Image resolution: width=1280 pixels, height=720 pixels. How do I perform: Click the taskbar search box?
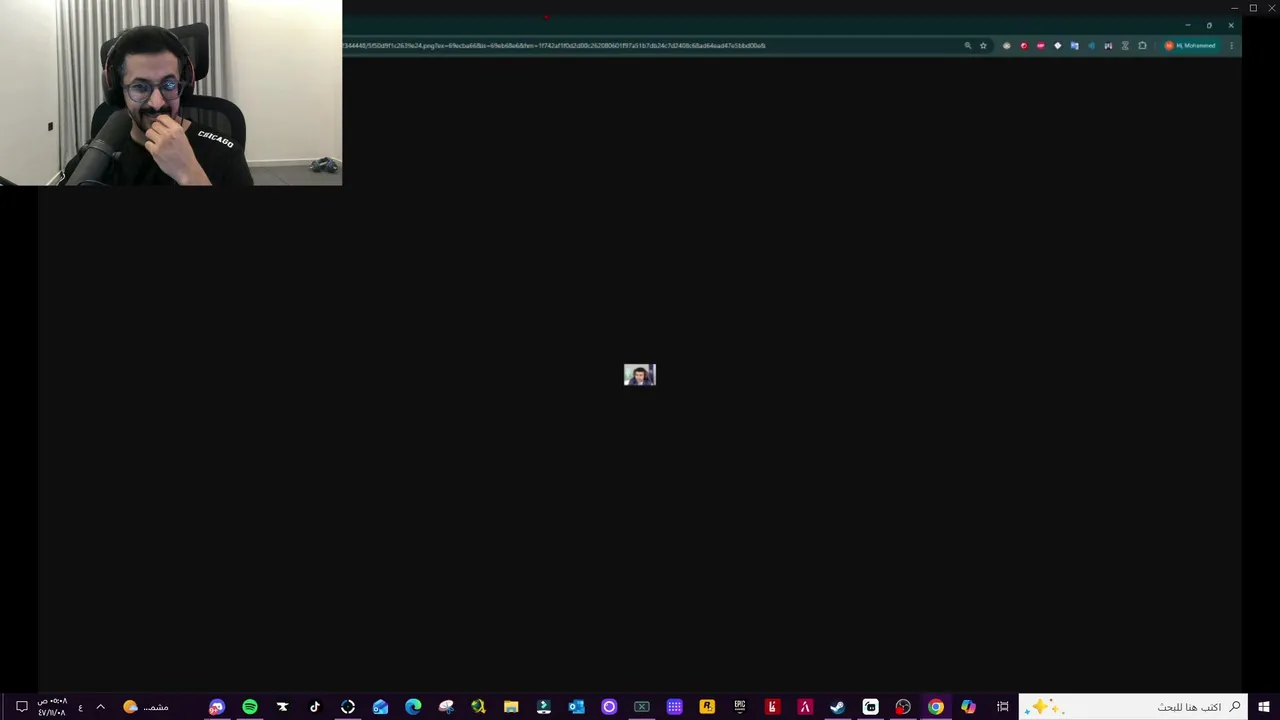click(x=1132, y=707)
